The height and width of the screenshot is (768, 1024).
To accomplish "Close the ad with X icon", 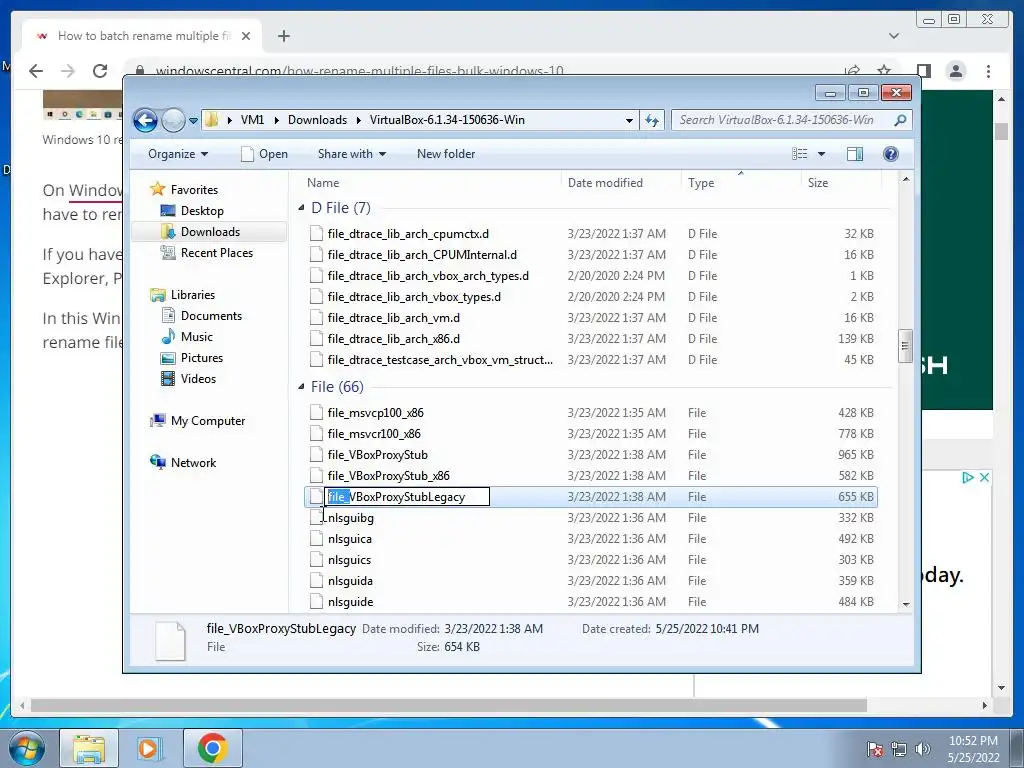I will click(984, 477).
